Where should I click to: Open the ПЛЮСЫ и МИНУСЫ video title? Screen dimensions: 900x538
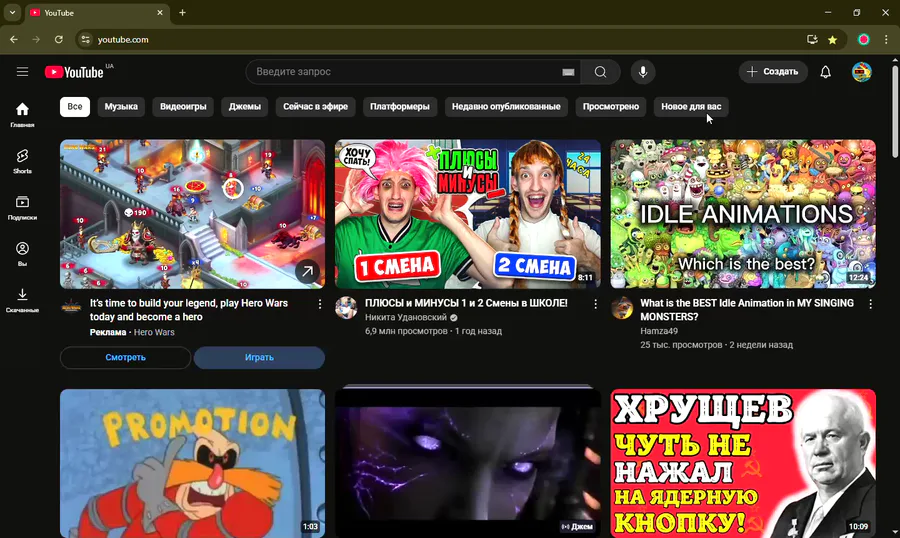(466, 303)
